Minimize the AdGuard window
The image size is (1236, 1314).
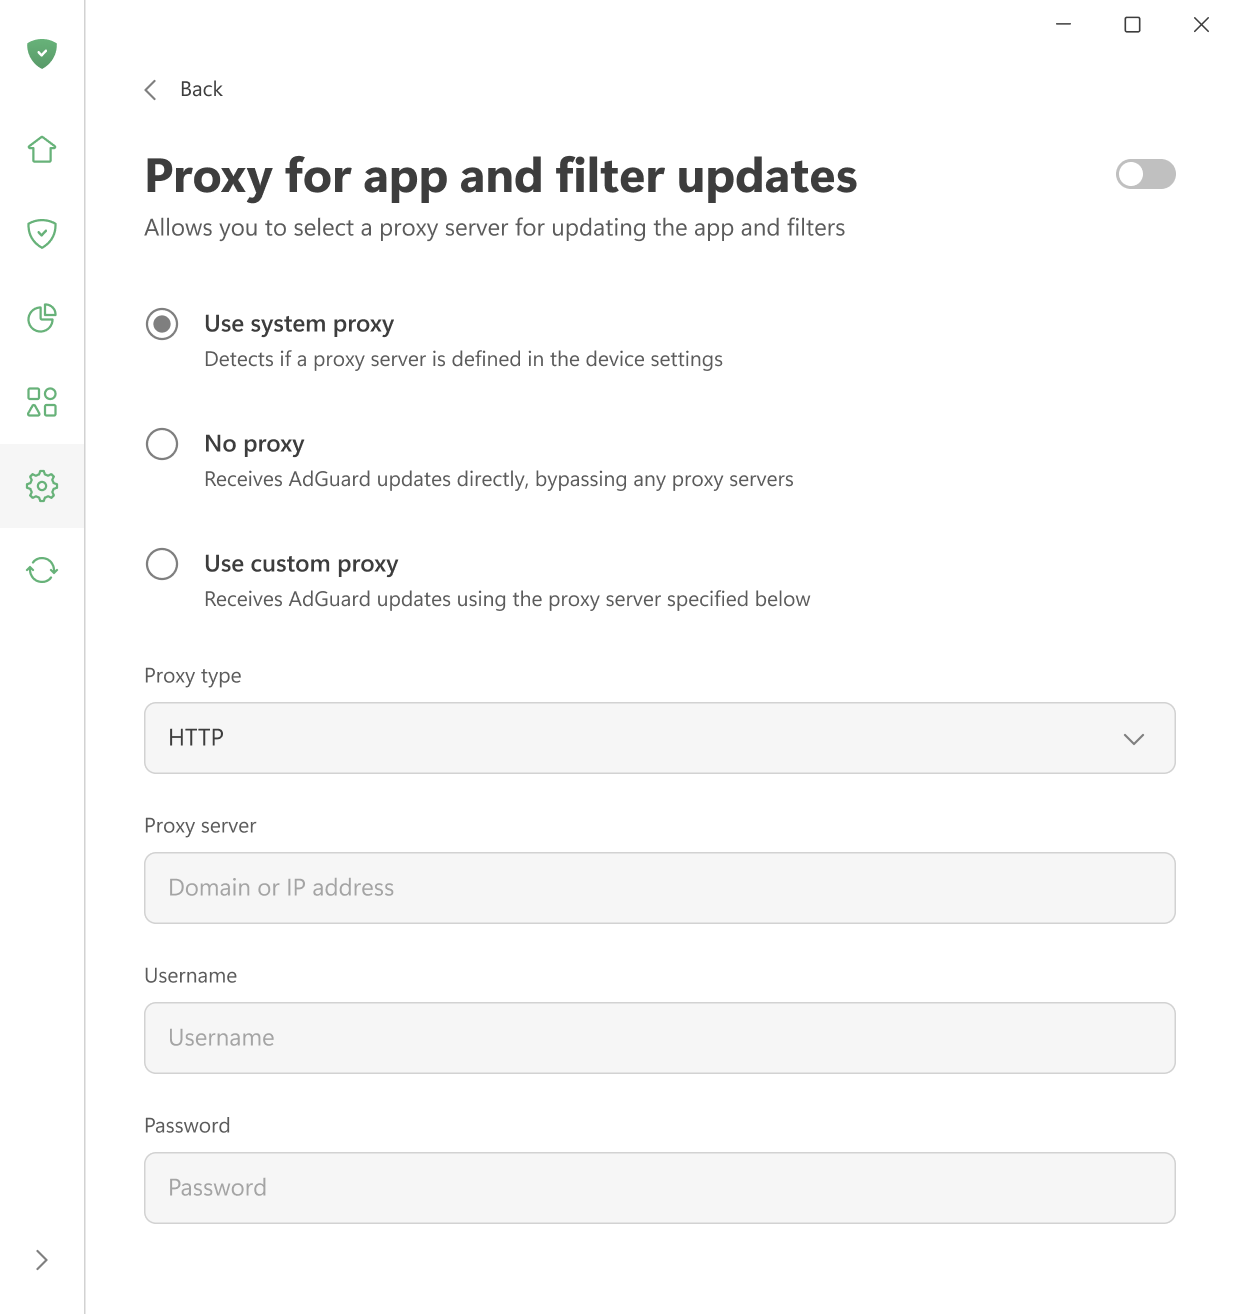(x=1062, y=24)
